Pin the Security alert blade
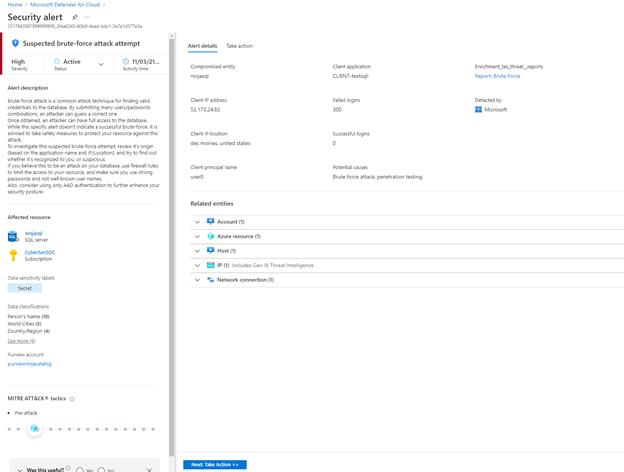 point(75,17)
